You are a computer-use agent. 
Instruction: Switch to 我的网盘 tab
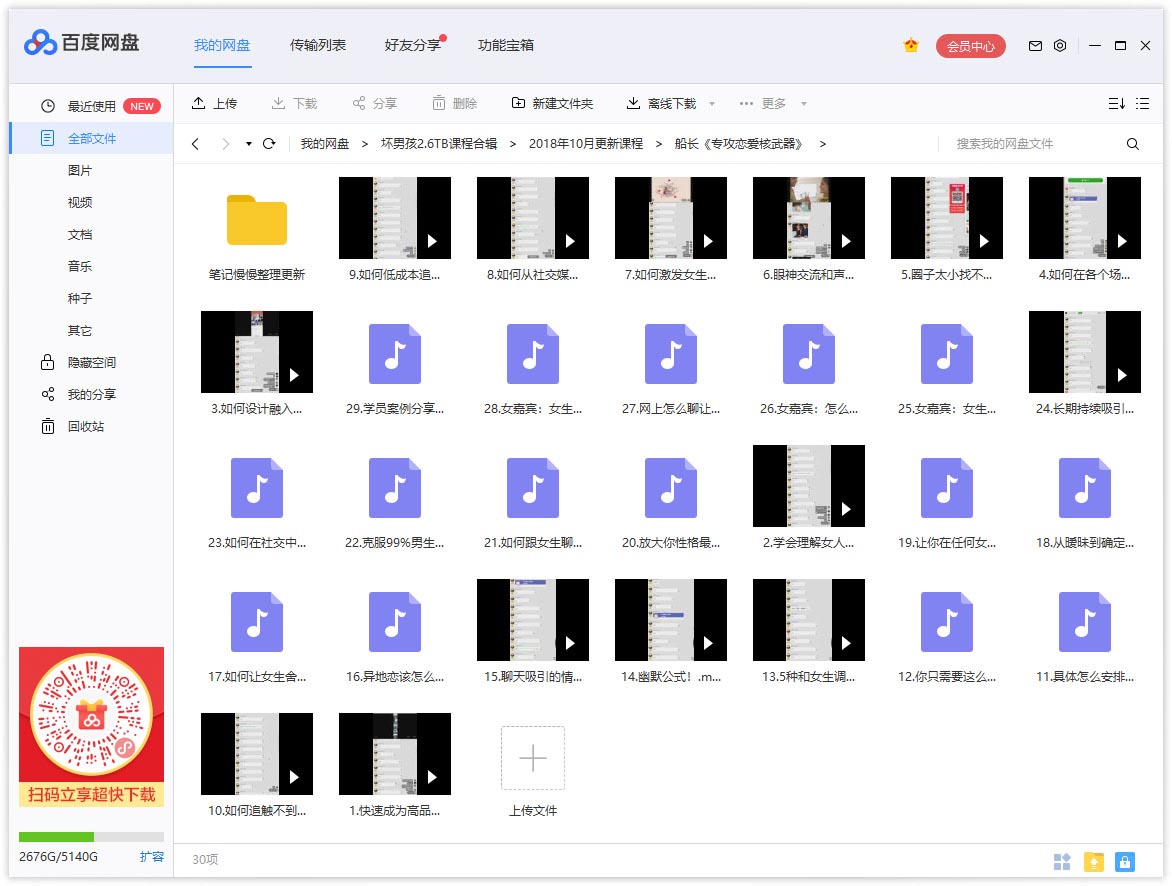222,45
